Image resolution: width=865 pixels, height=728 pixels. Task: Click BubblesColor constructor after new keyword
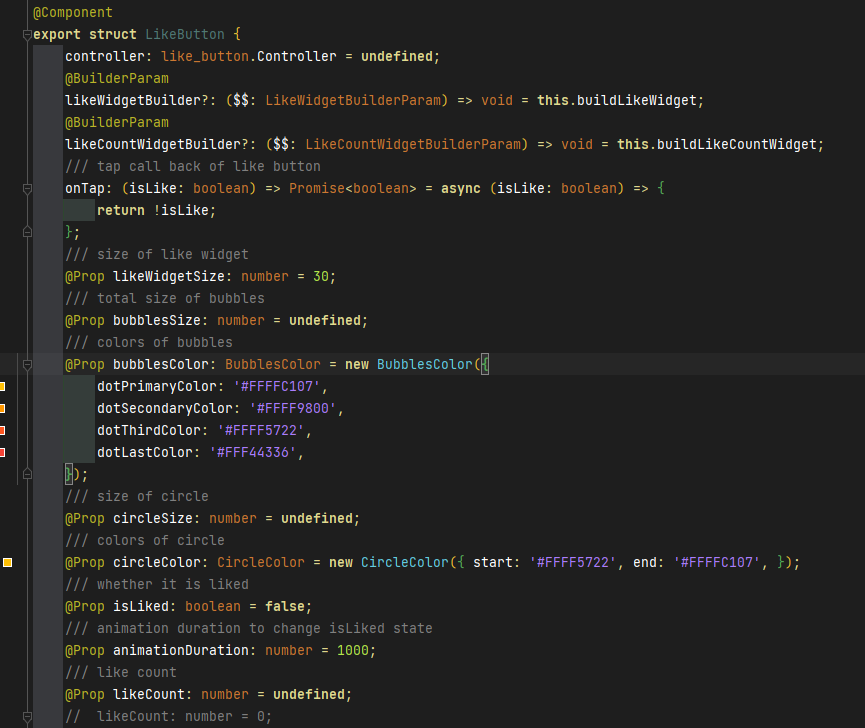(x=425, y=365)
